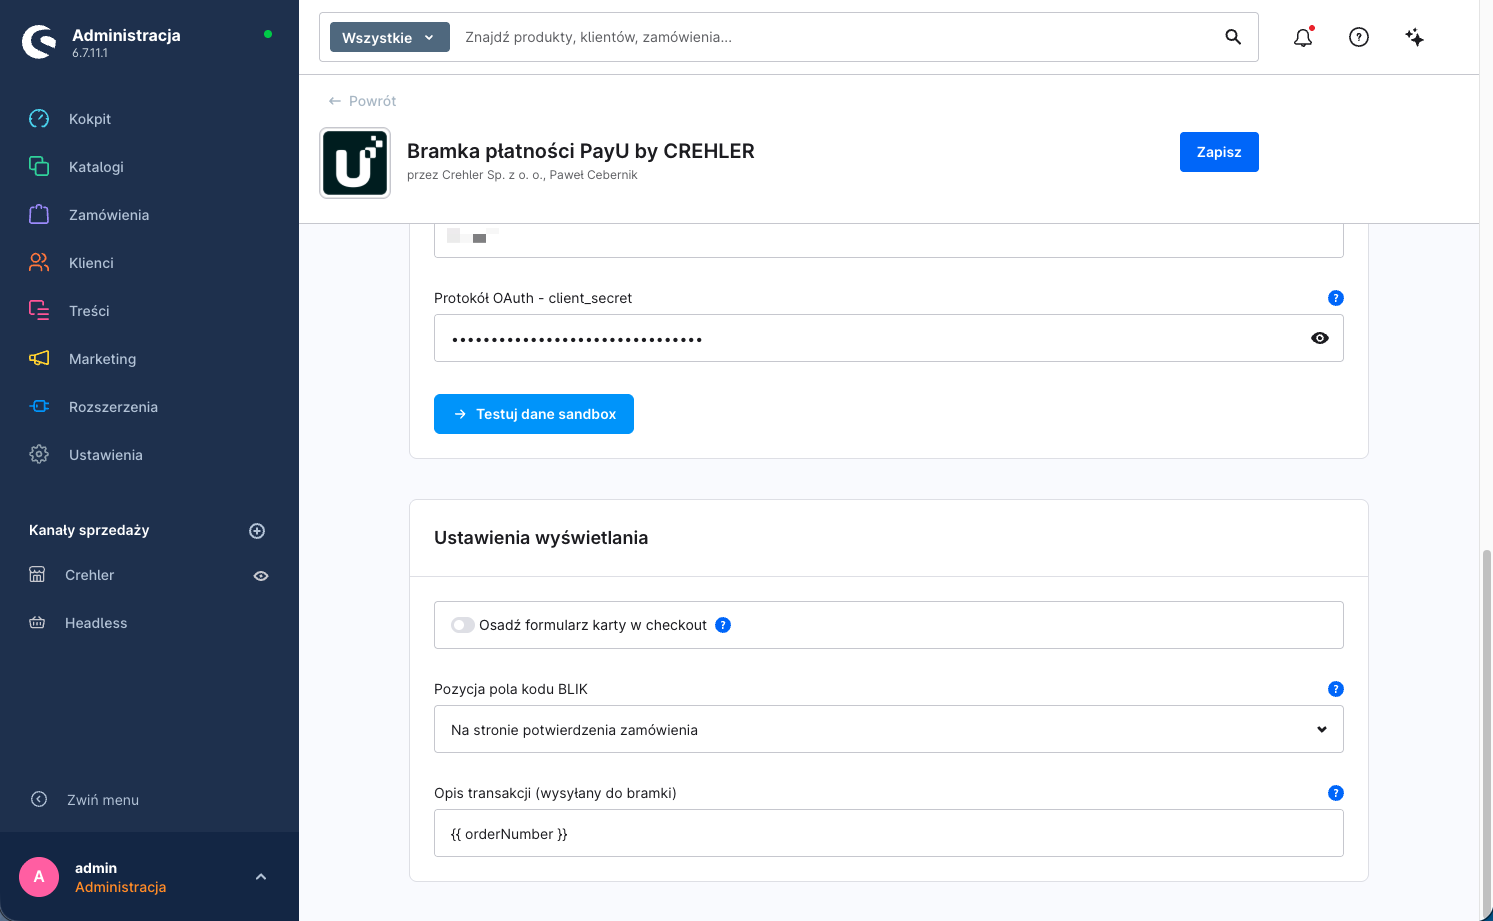Click the admin avatar circle
The height and width of the screenshot is (921, 1493).
[39, 877]
